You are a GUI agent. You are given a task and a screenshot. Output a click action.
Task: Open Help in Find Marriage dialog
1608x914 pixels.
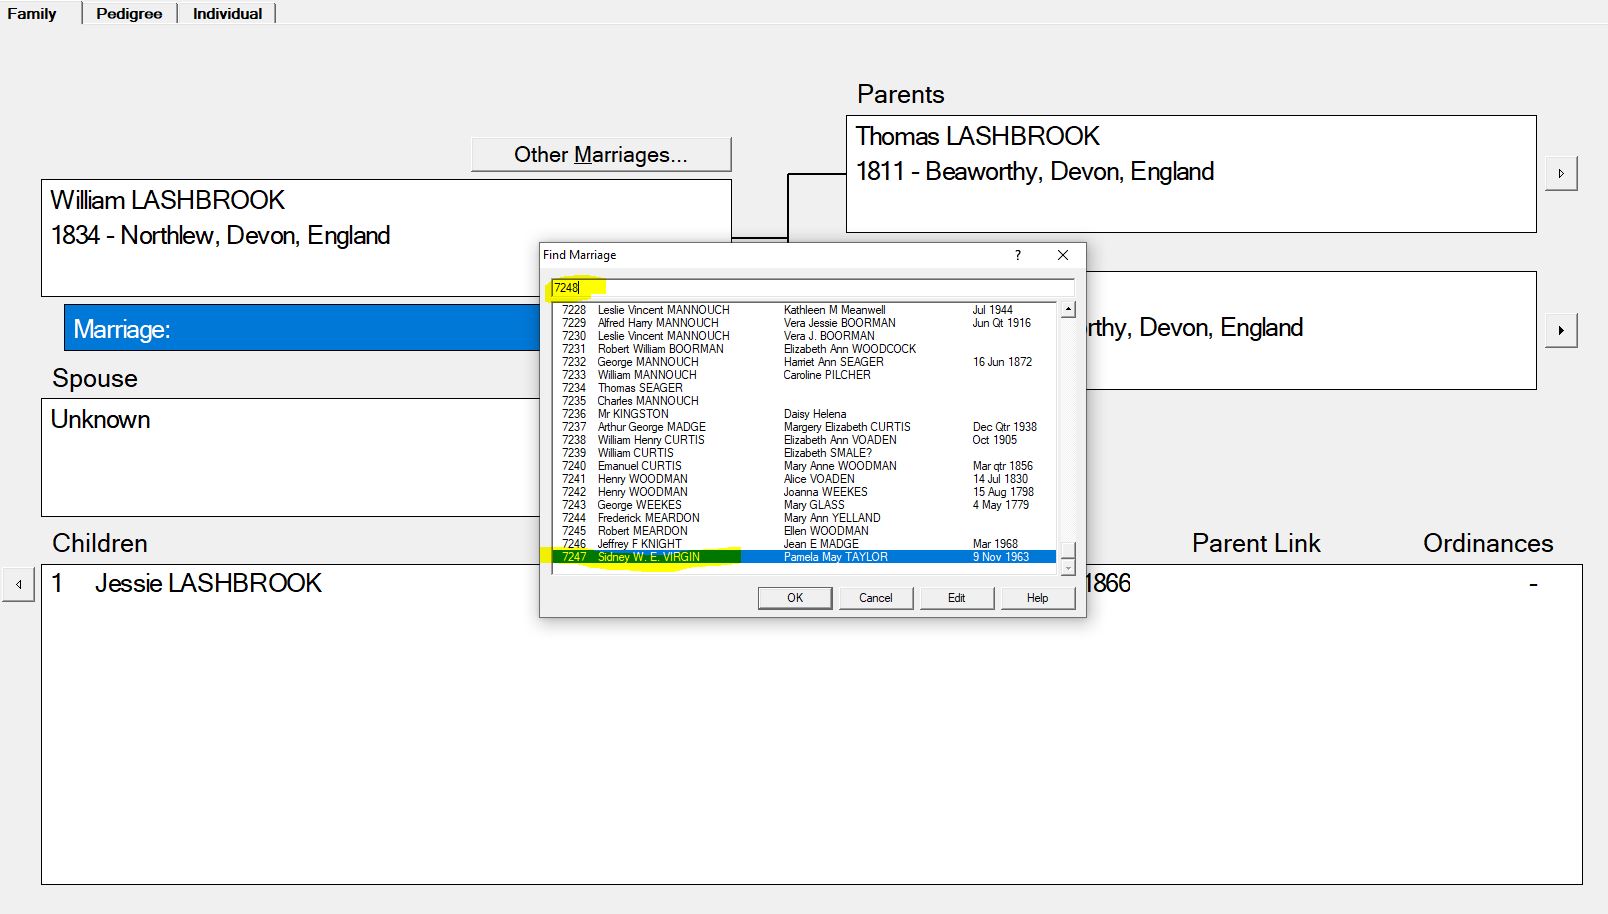point(1038,598)
